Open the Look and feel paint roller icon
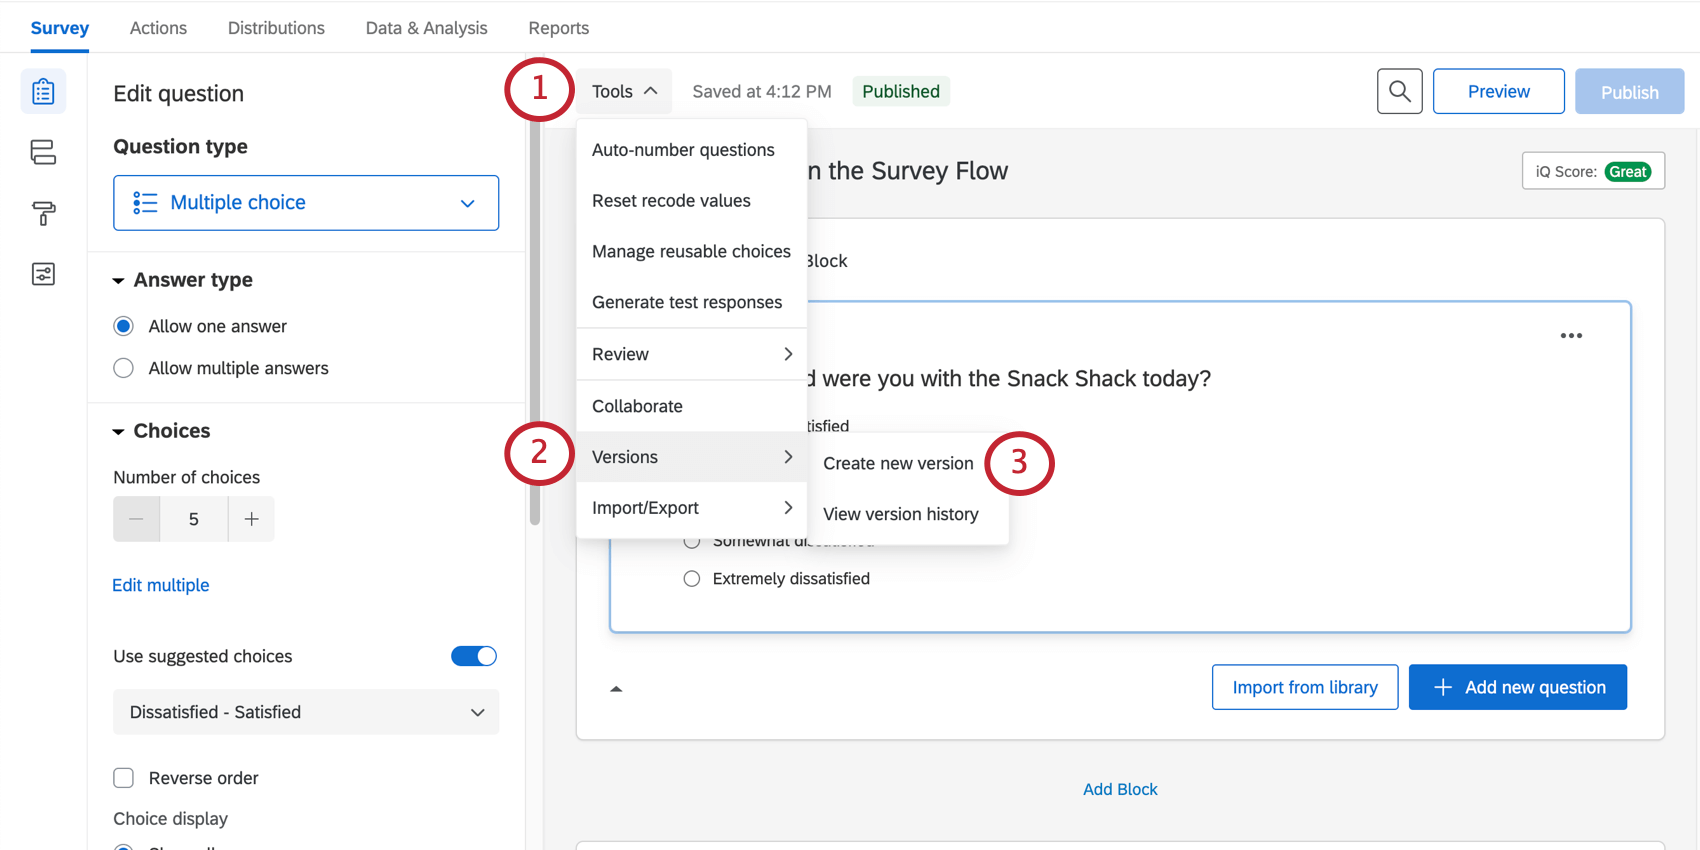Image resolution: width=1700 pixels, height=850 pixels. (43, 213)
